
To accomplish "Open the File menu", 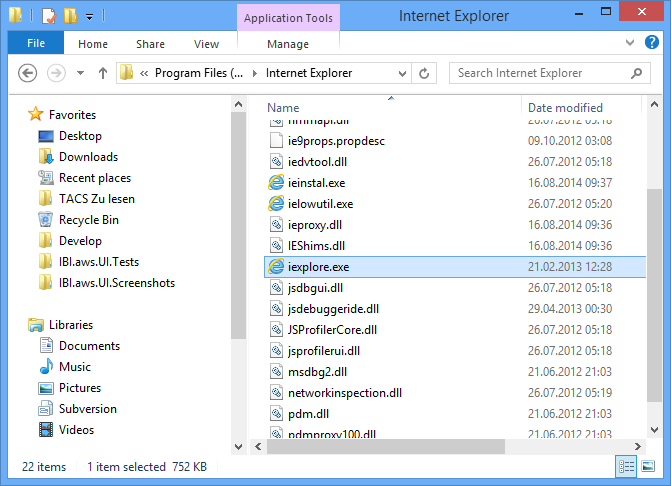I will [36, 44].
